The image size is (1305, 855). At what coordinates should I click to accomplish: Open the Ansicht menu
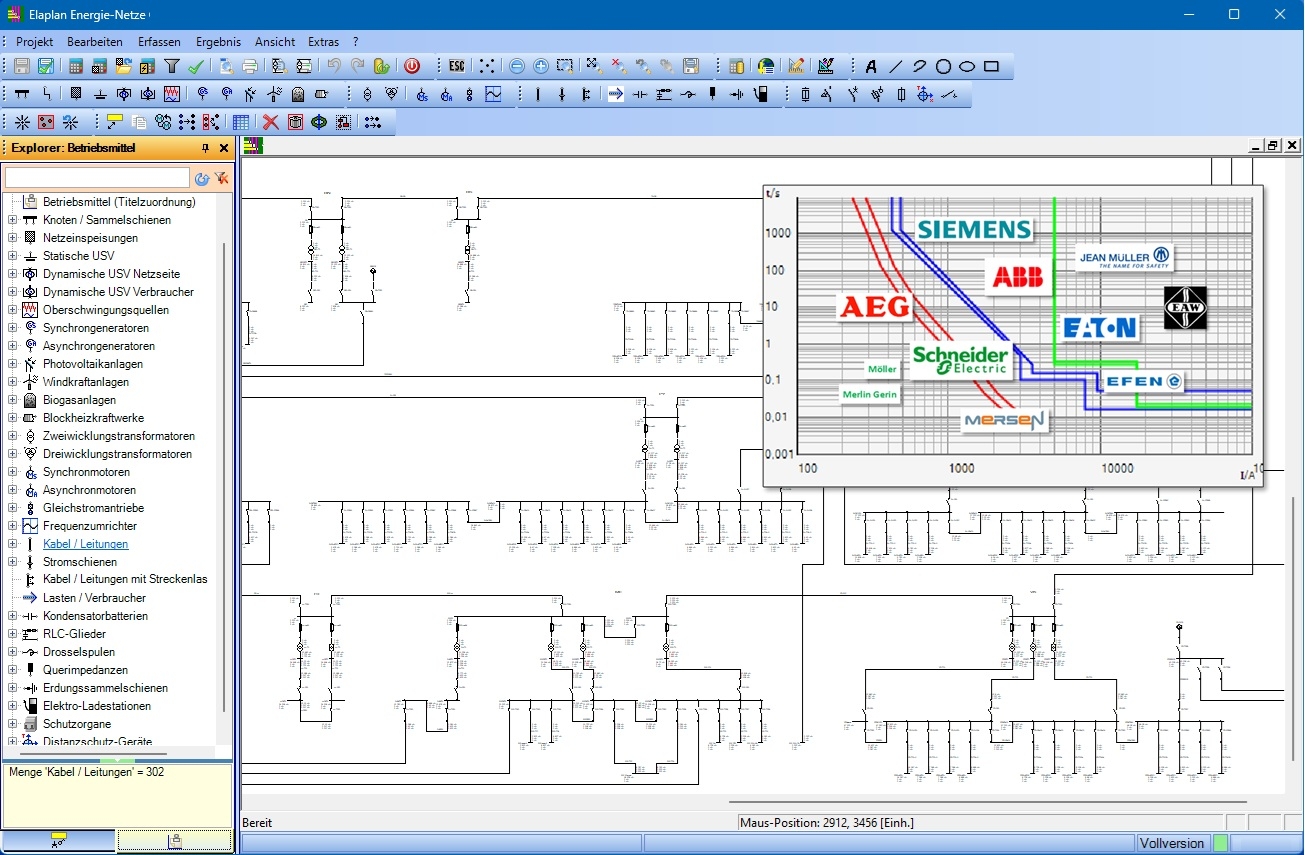click(x=275, y=42)
